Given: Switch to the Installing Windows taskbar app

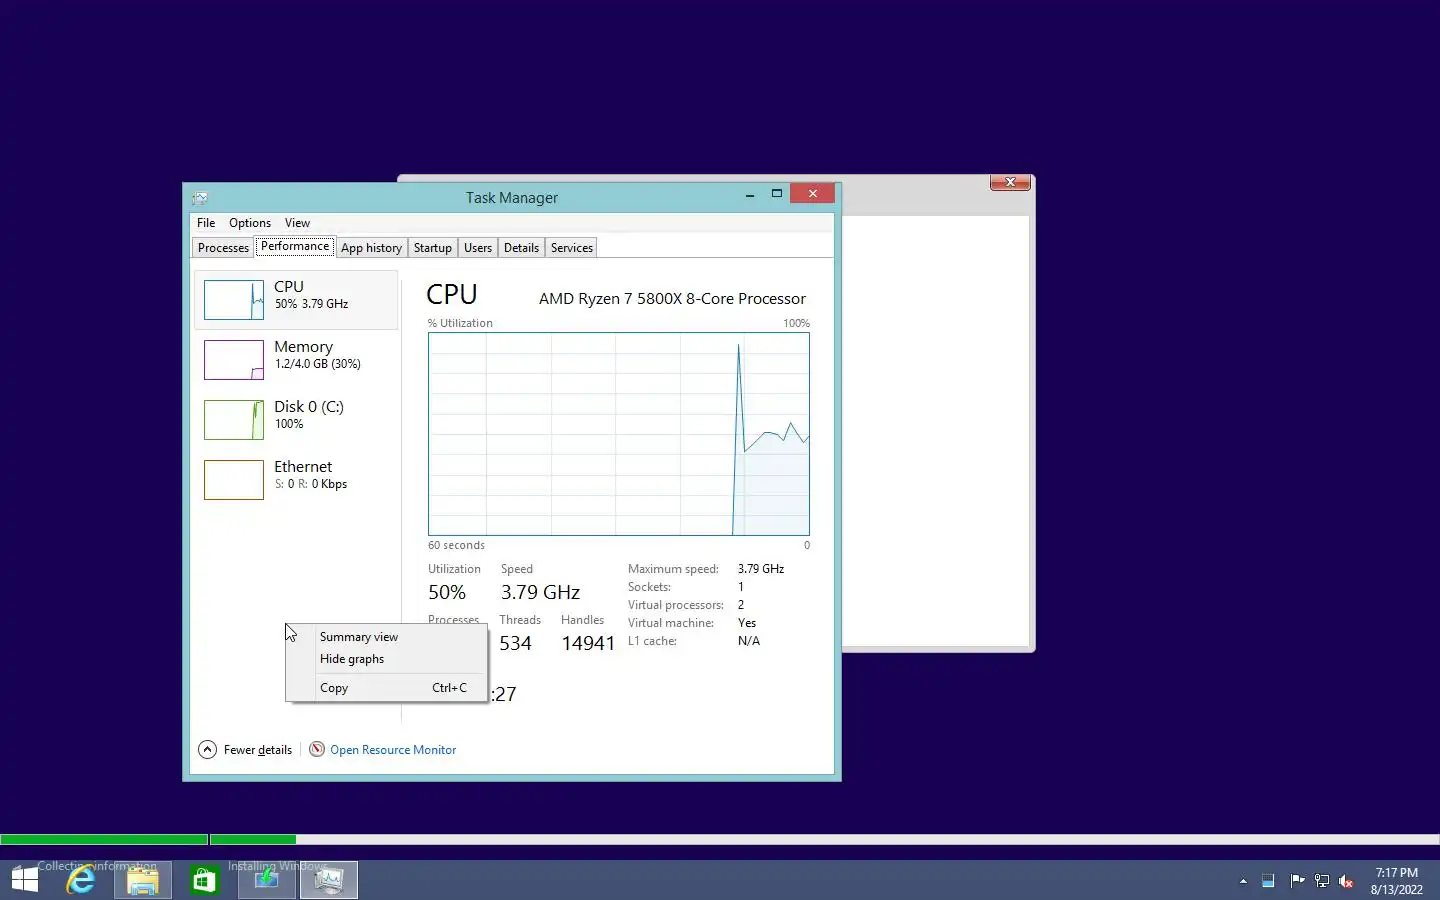Looking at the screenshot, I should (266, 880).
